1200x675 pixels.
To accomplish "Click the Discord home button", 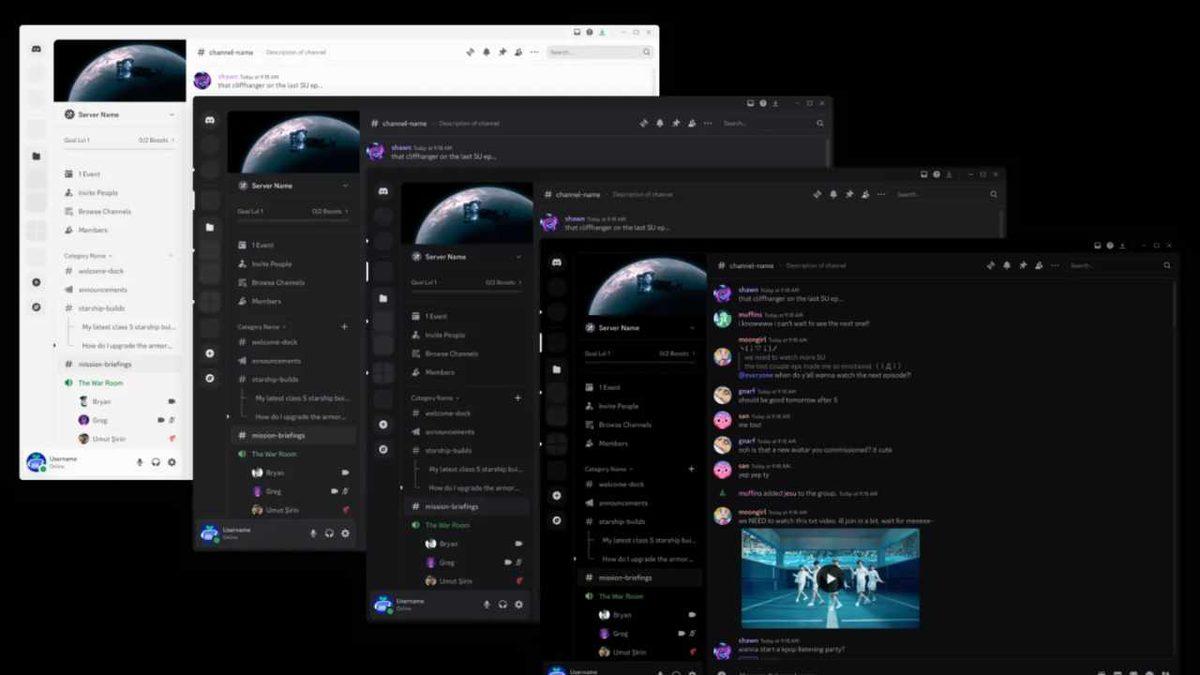I will pyautogui.click(x=558, y=261).
